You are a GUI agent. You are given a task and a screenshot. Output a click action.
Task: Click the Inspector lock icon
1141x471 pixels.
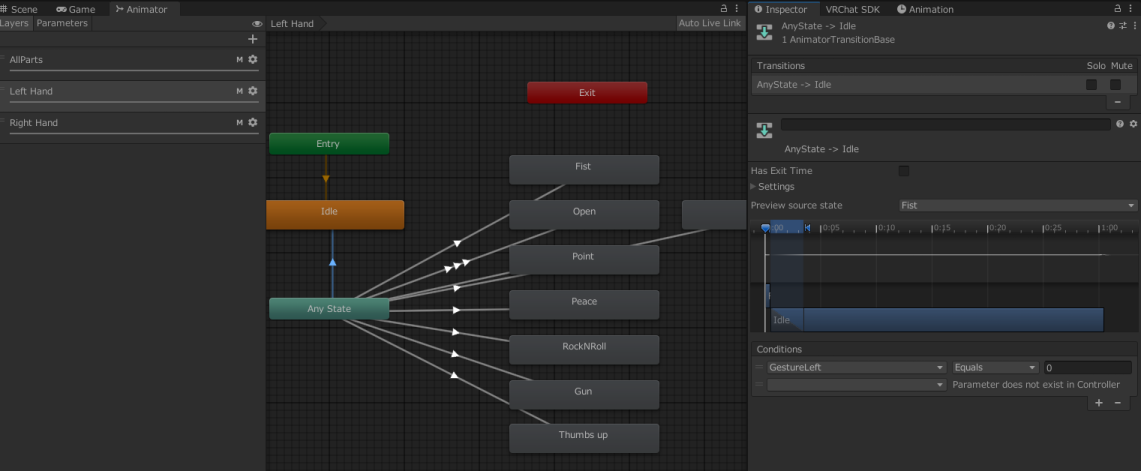1122,9
